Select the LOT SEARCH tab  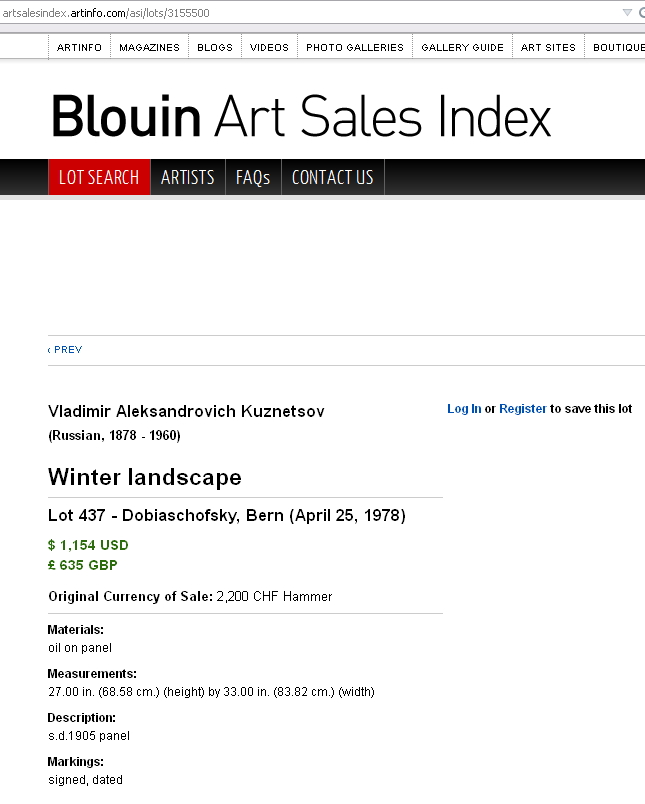pyautogui.click(x=99, y=177)
